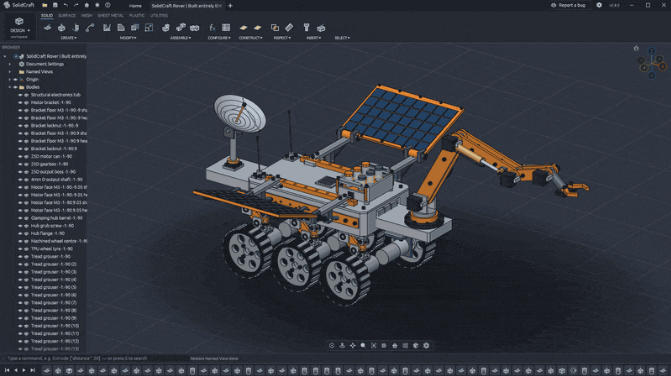
Task: Hide the Hub flange body
Action: point(20,234)
